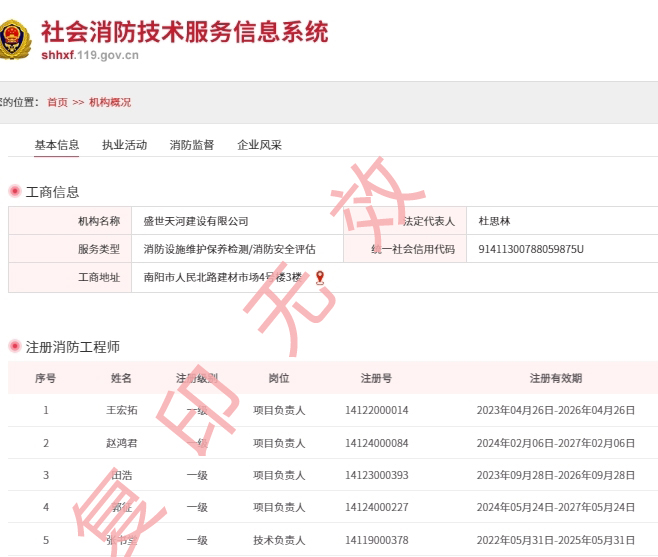Image resolution: width=658 pixels, height=557 pixels.
Task: Click the 序号 column header
Action: click(x=45, y=378)
